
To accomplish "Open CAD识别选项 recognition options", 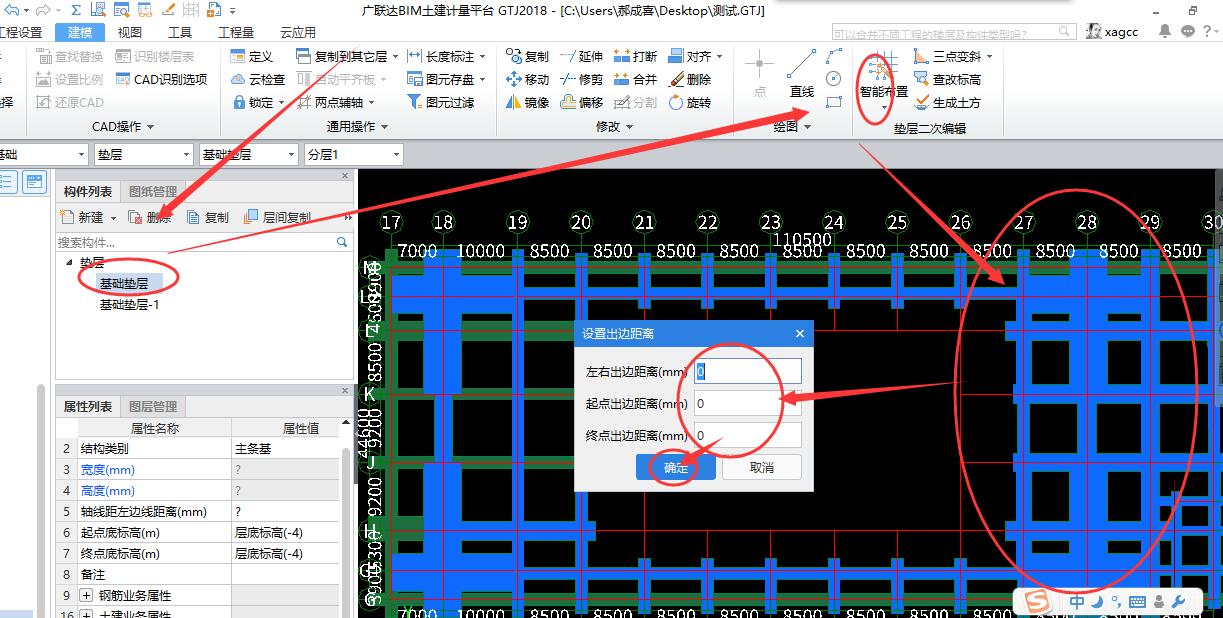I will tap(161, 80).
